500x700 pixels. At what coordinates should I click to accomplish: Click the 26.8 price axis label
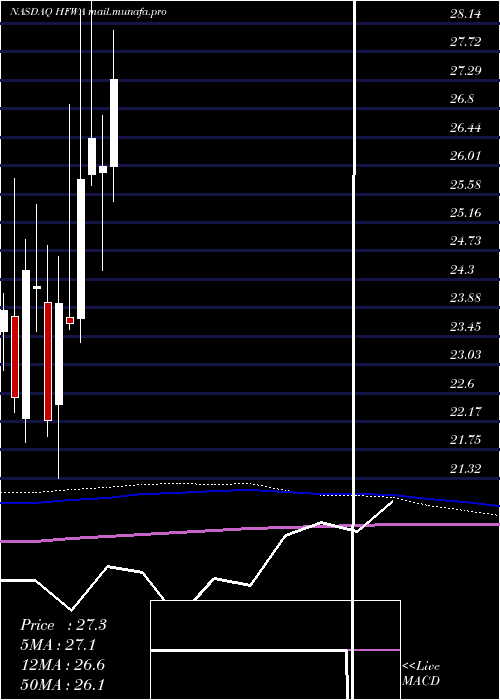462,99
